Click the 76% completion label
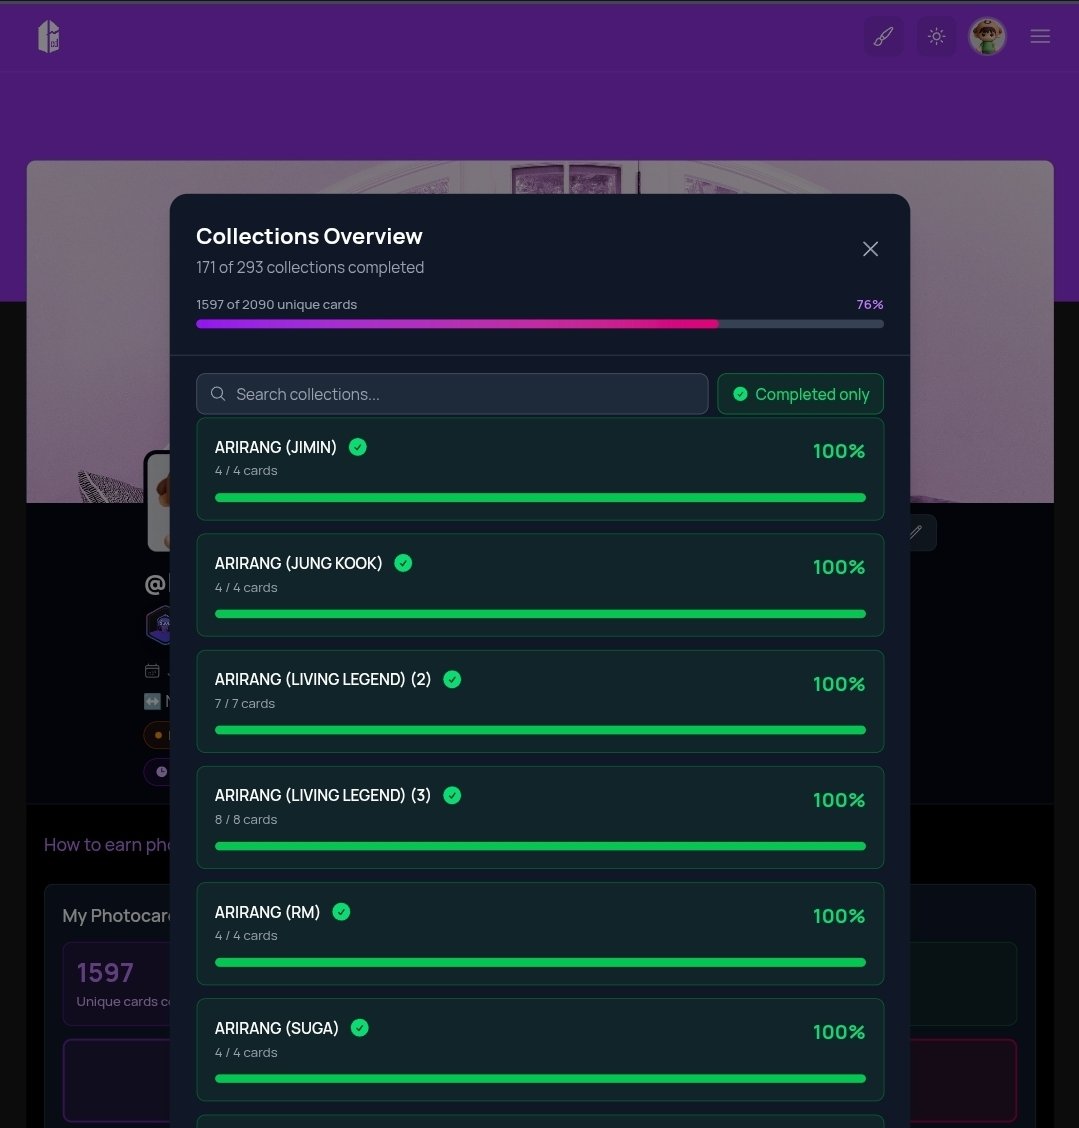The width and height of the screenshot is (1079, 1128). [x=870, y=304]
